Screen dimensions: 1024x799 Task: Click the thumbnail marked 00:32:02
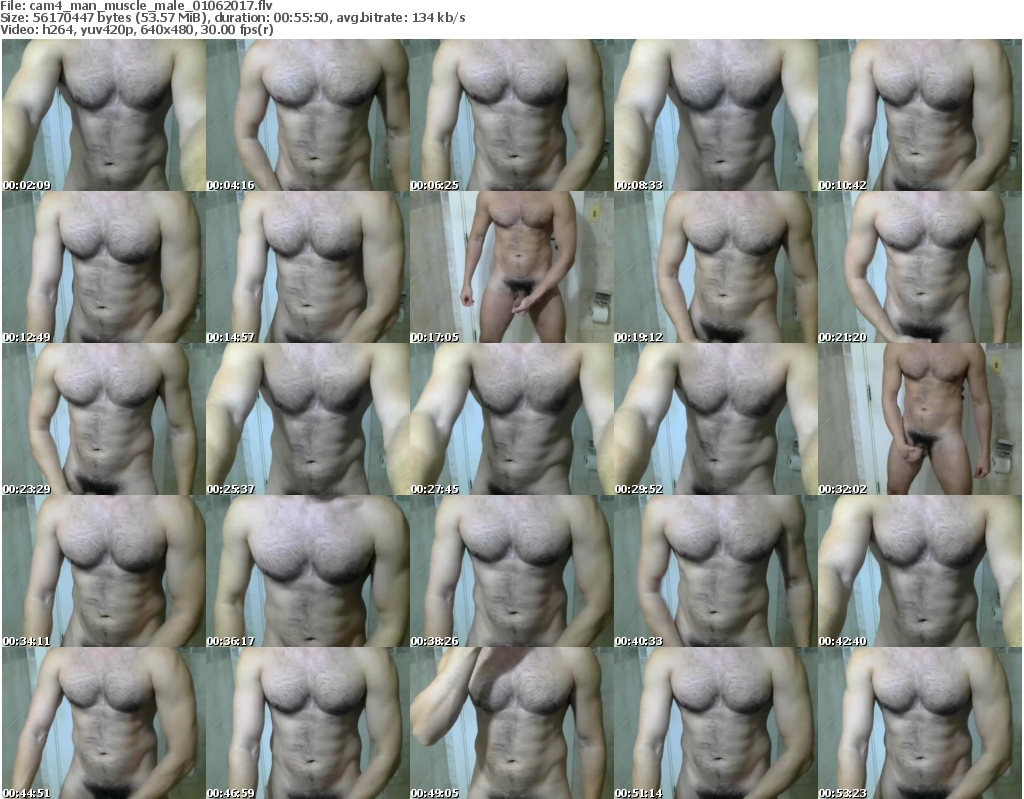920,419
